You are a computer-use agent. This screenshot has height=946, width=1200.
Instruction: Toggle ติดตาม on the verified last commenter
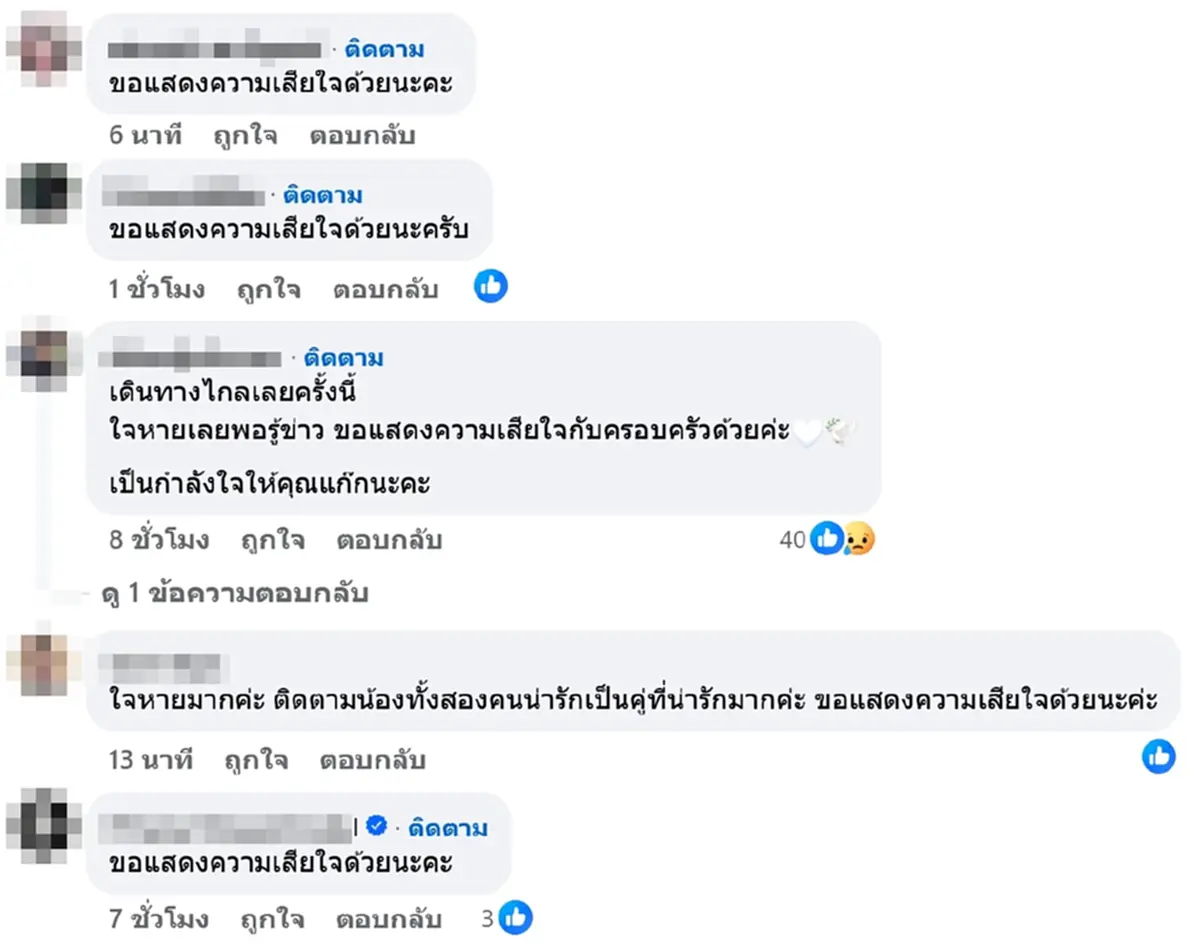[x=450, y=826]
